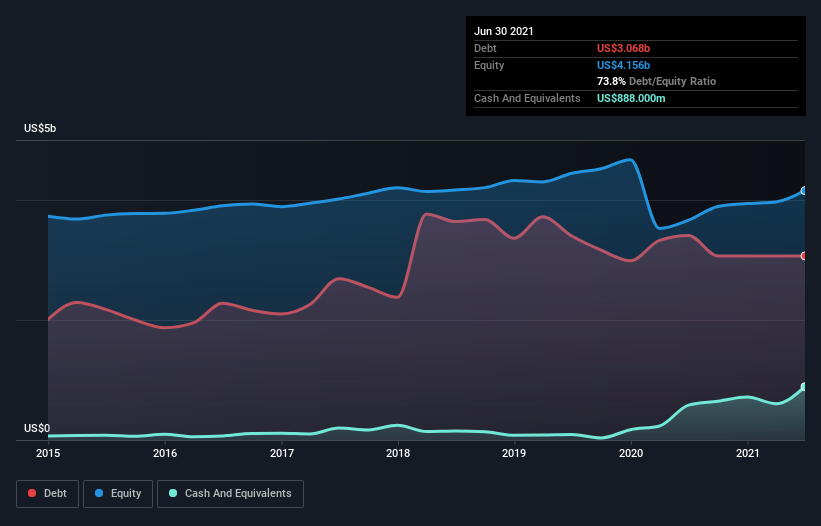821x526 pixels.
Task: Click the 2017 x-axis label
Action: tap(282, 453)
